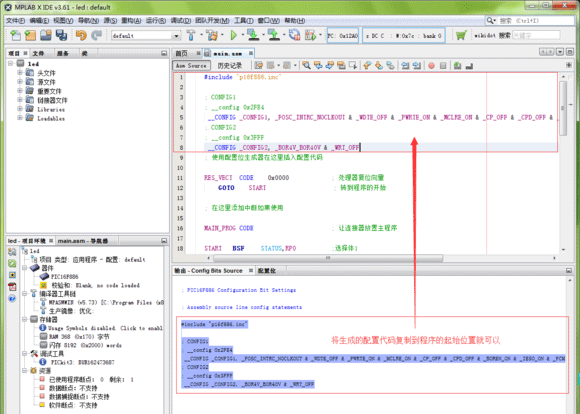This screenshot has width=580, height=414.
Task: Open the 编辑(E) menu
Action: coord(39,20)
